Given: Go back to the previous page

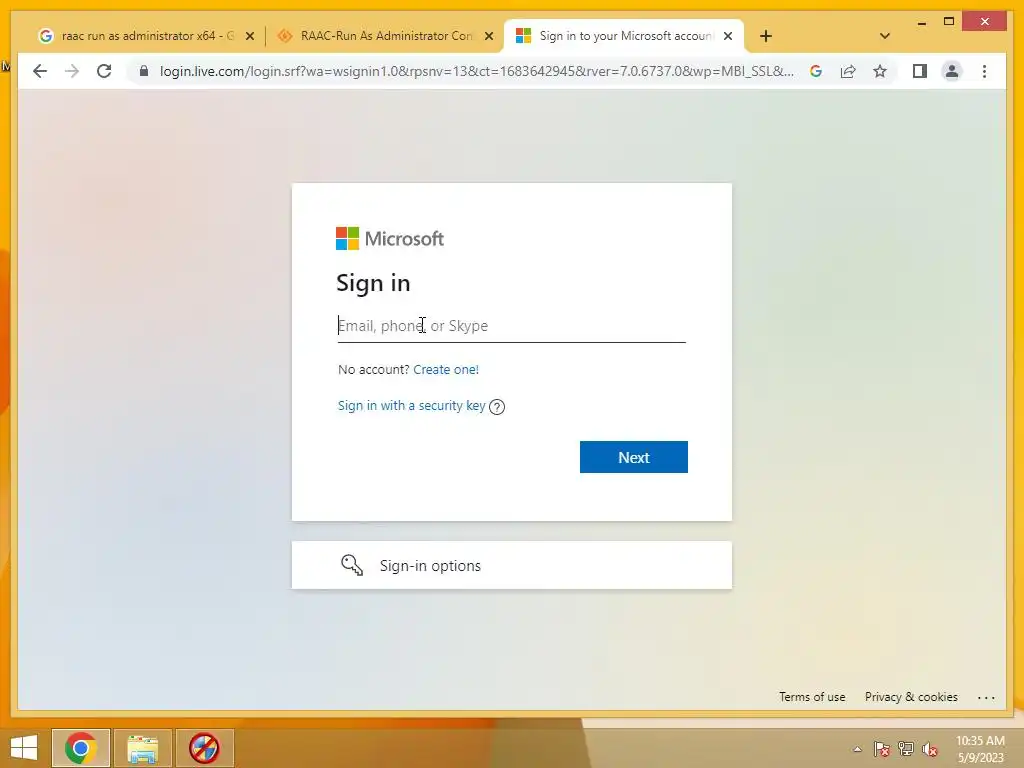Looking at the screenshot, I should 40,71.
